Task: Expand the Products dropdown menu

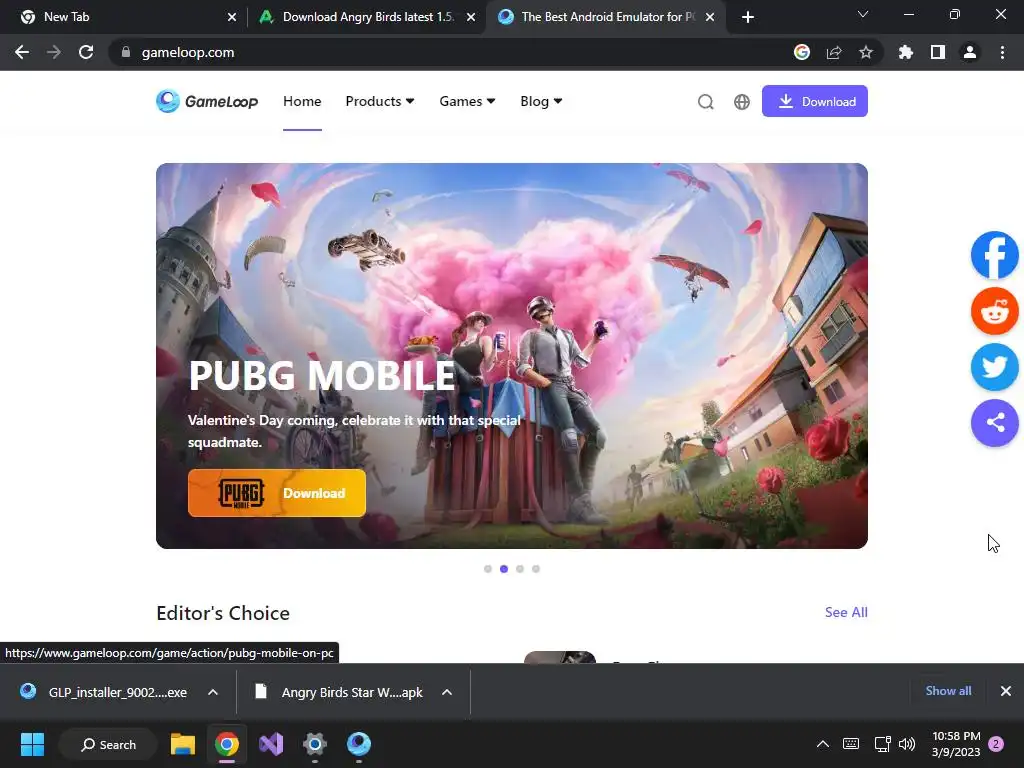Action: tap(379, 101)
